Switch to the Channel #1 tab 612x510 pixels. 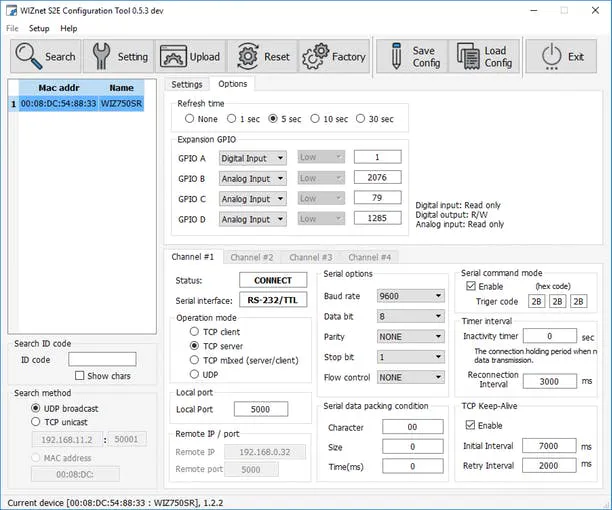tap(193, 257)
